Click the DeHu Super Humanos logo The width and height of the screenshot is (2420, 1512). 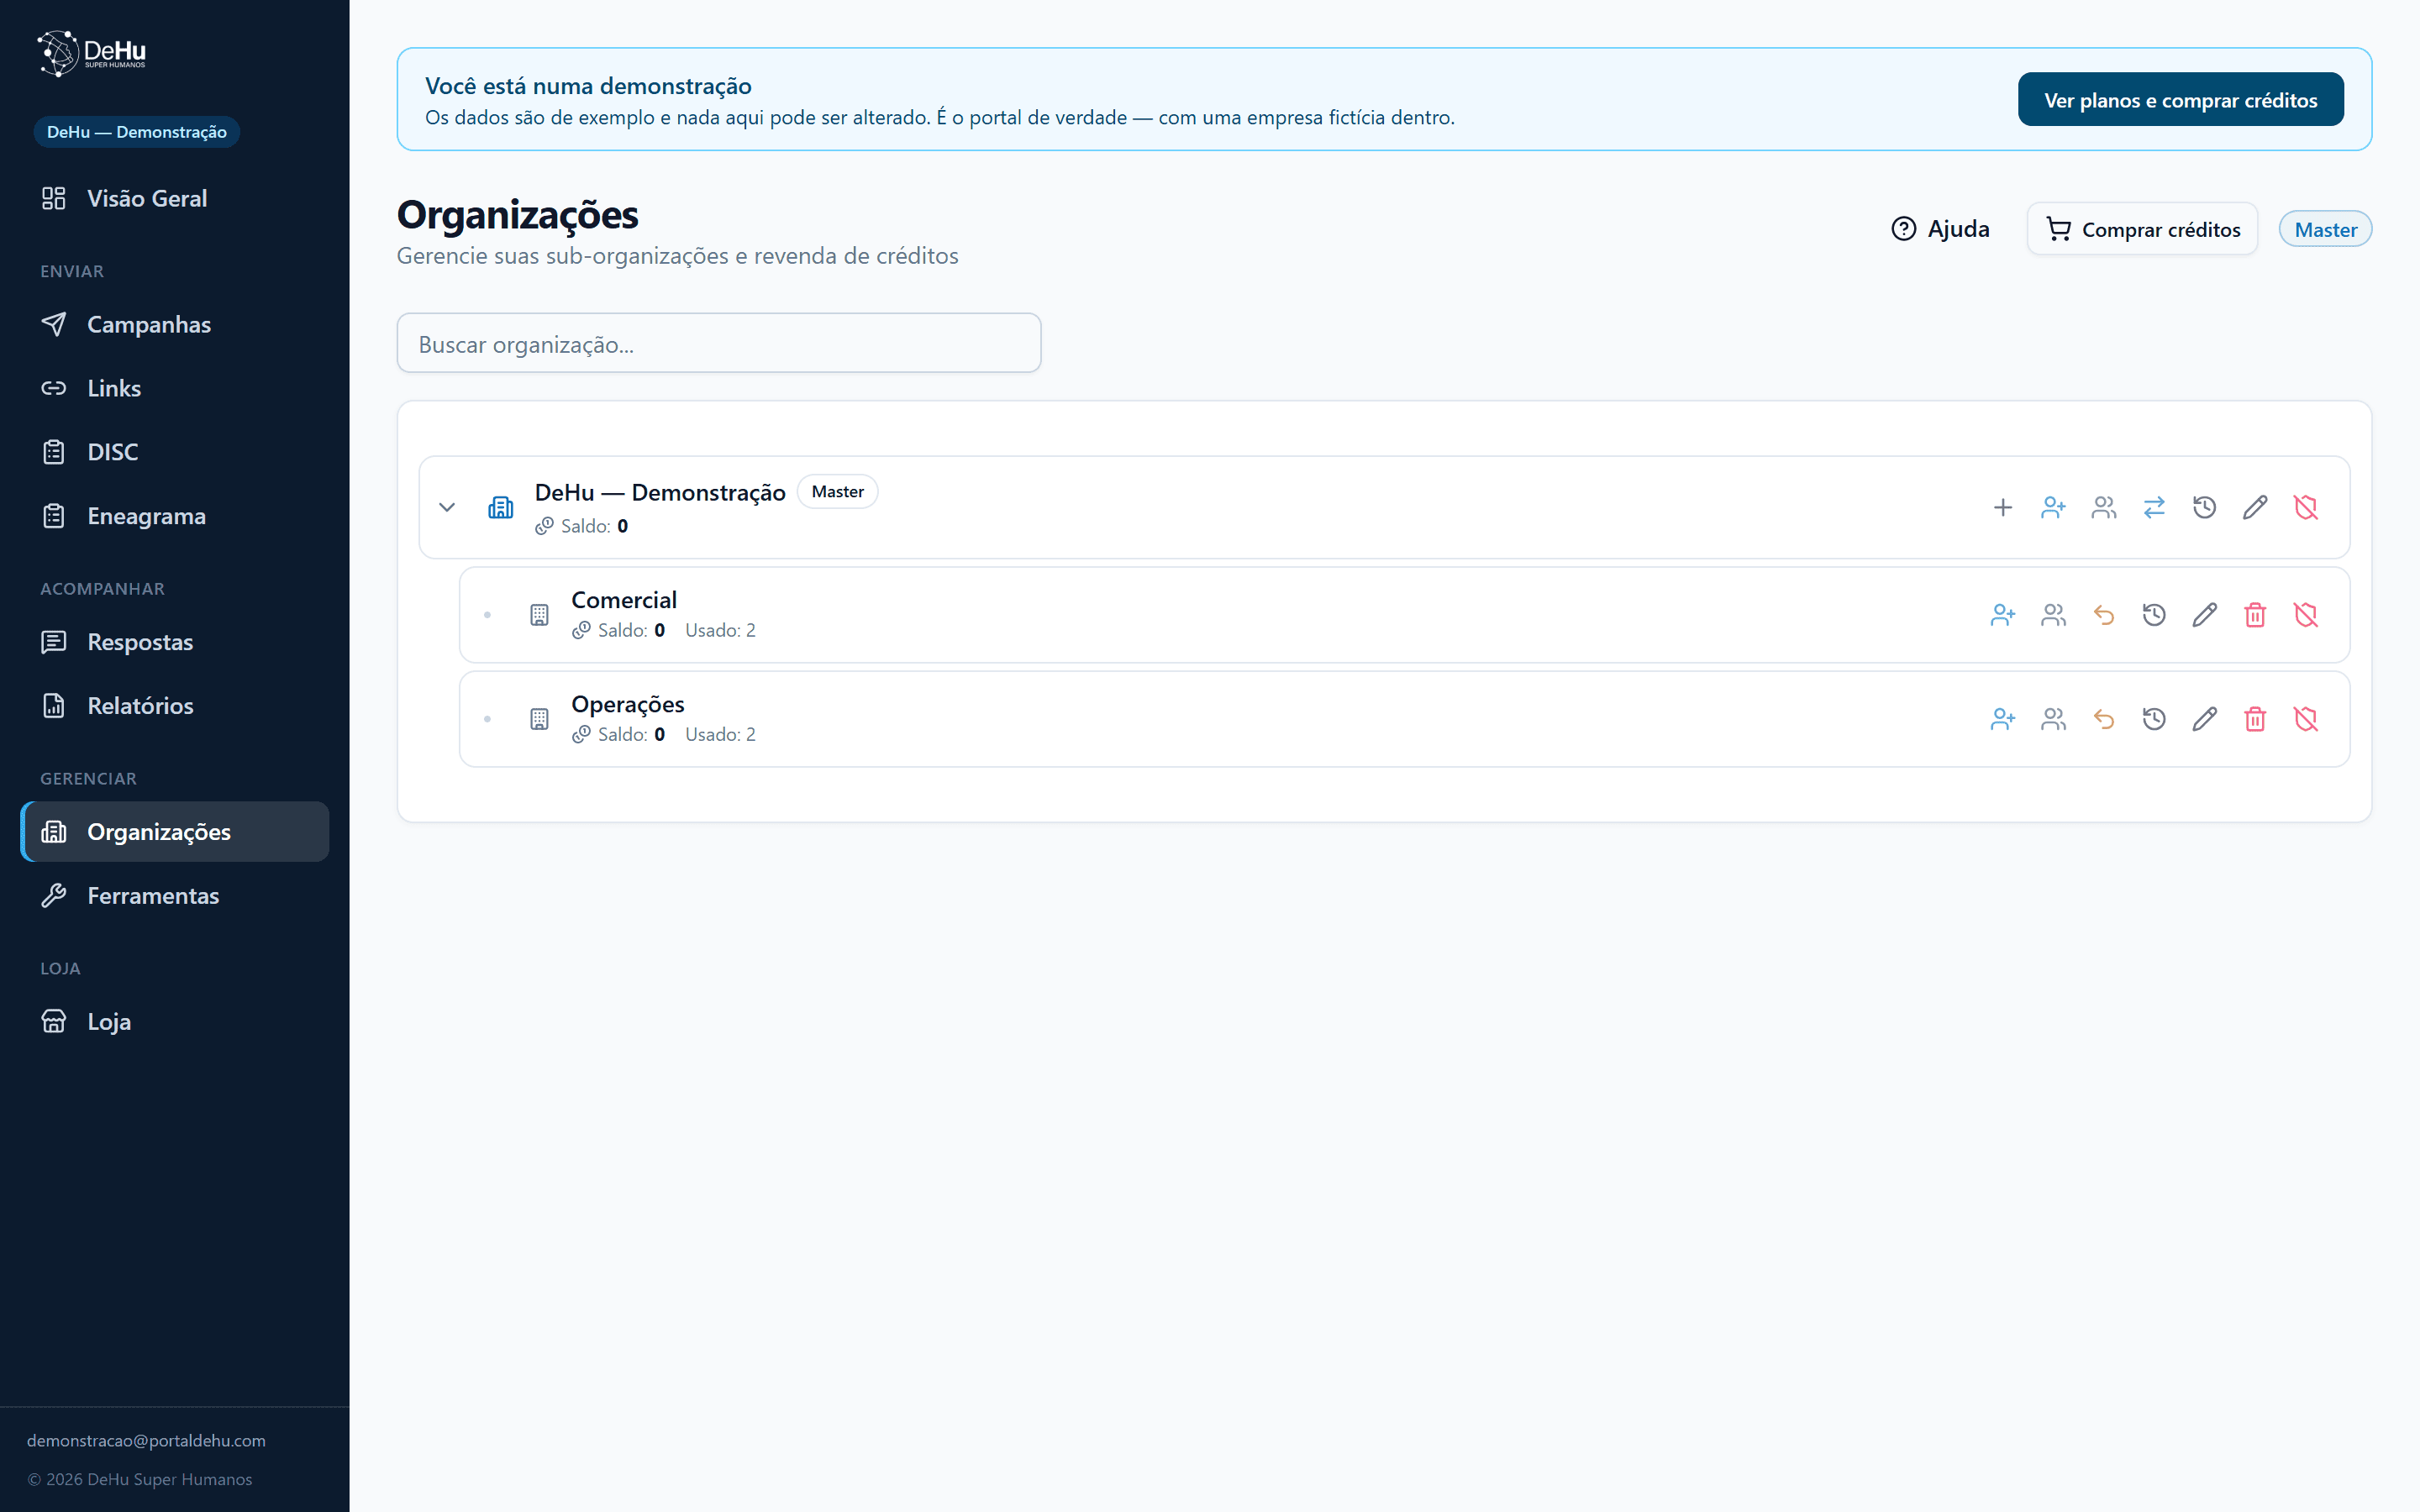tap(91, 53)
